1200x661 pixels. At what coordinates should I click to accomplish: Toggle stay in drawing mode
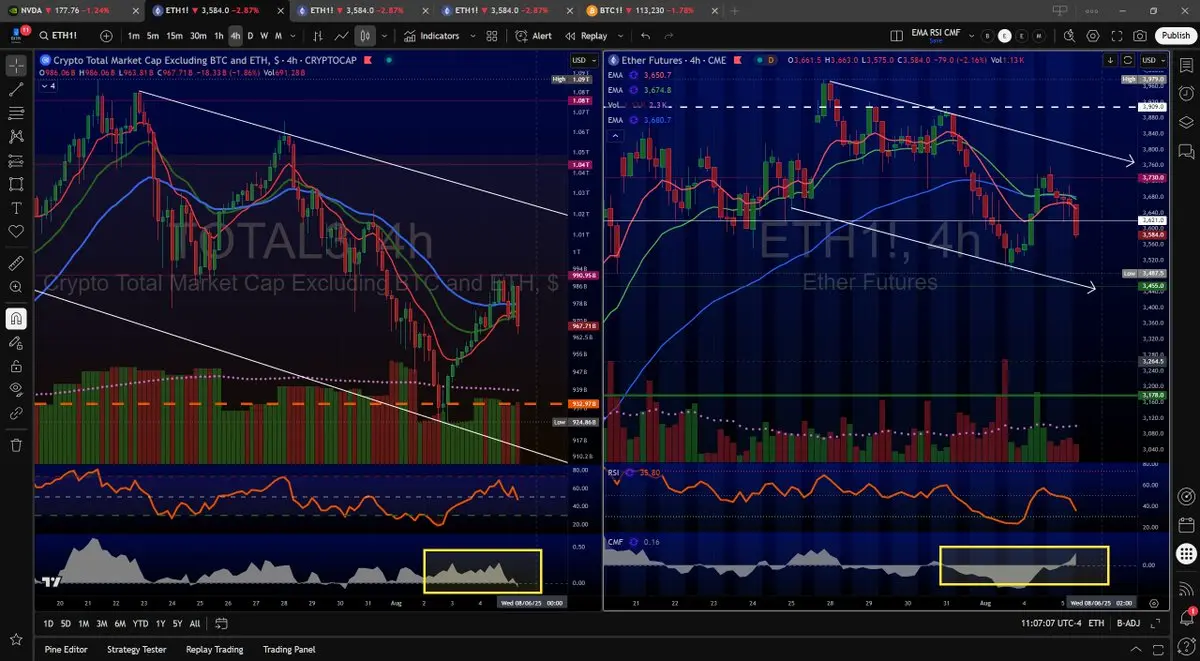16,342
